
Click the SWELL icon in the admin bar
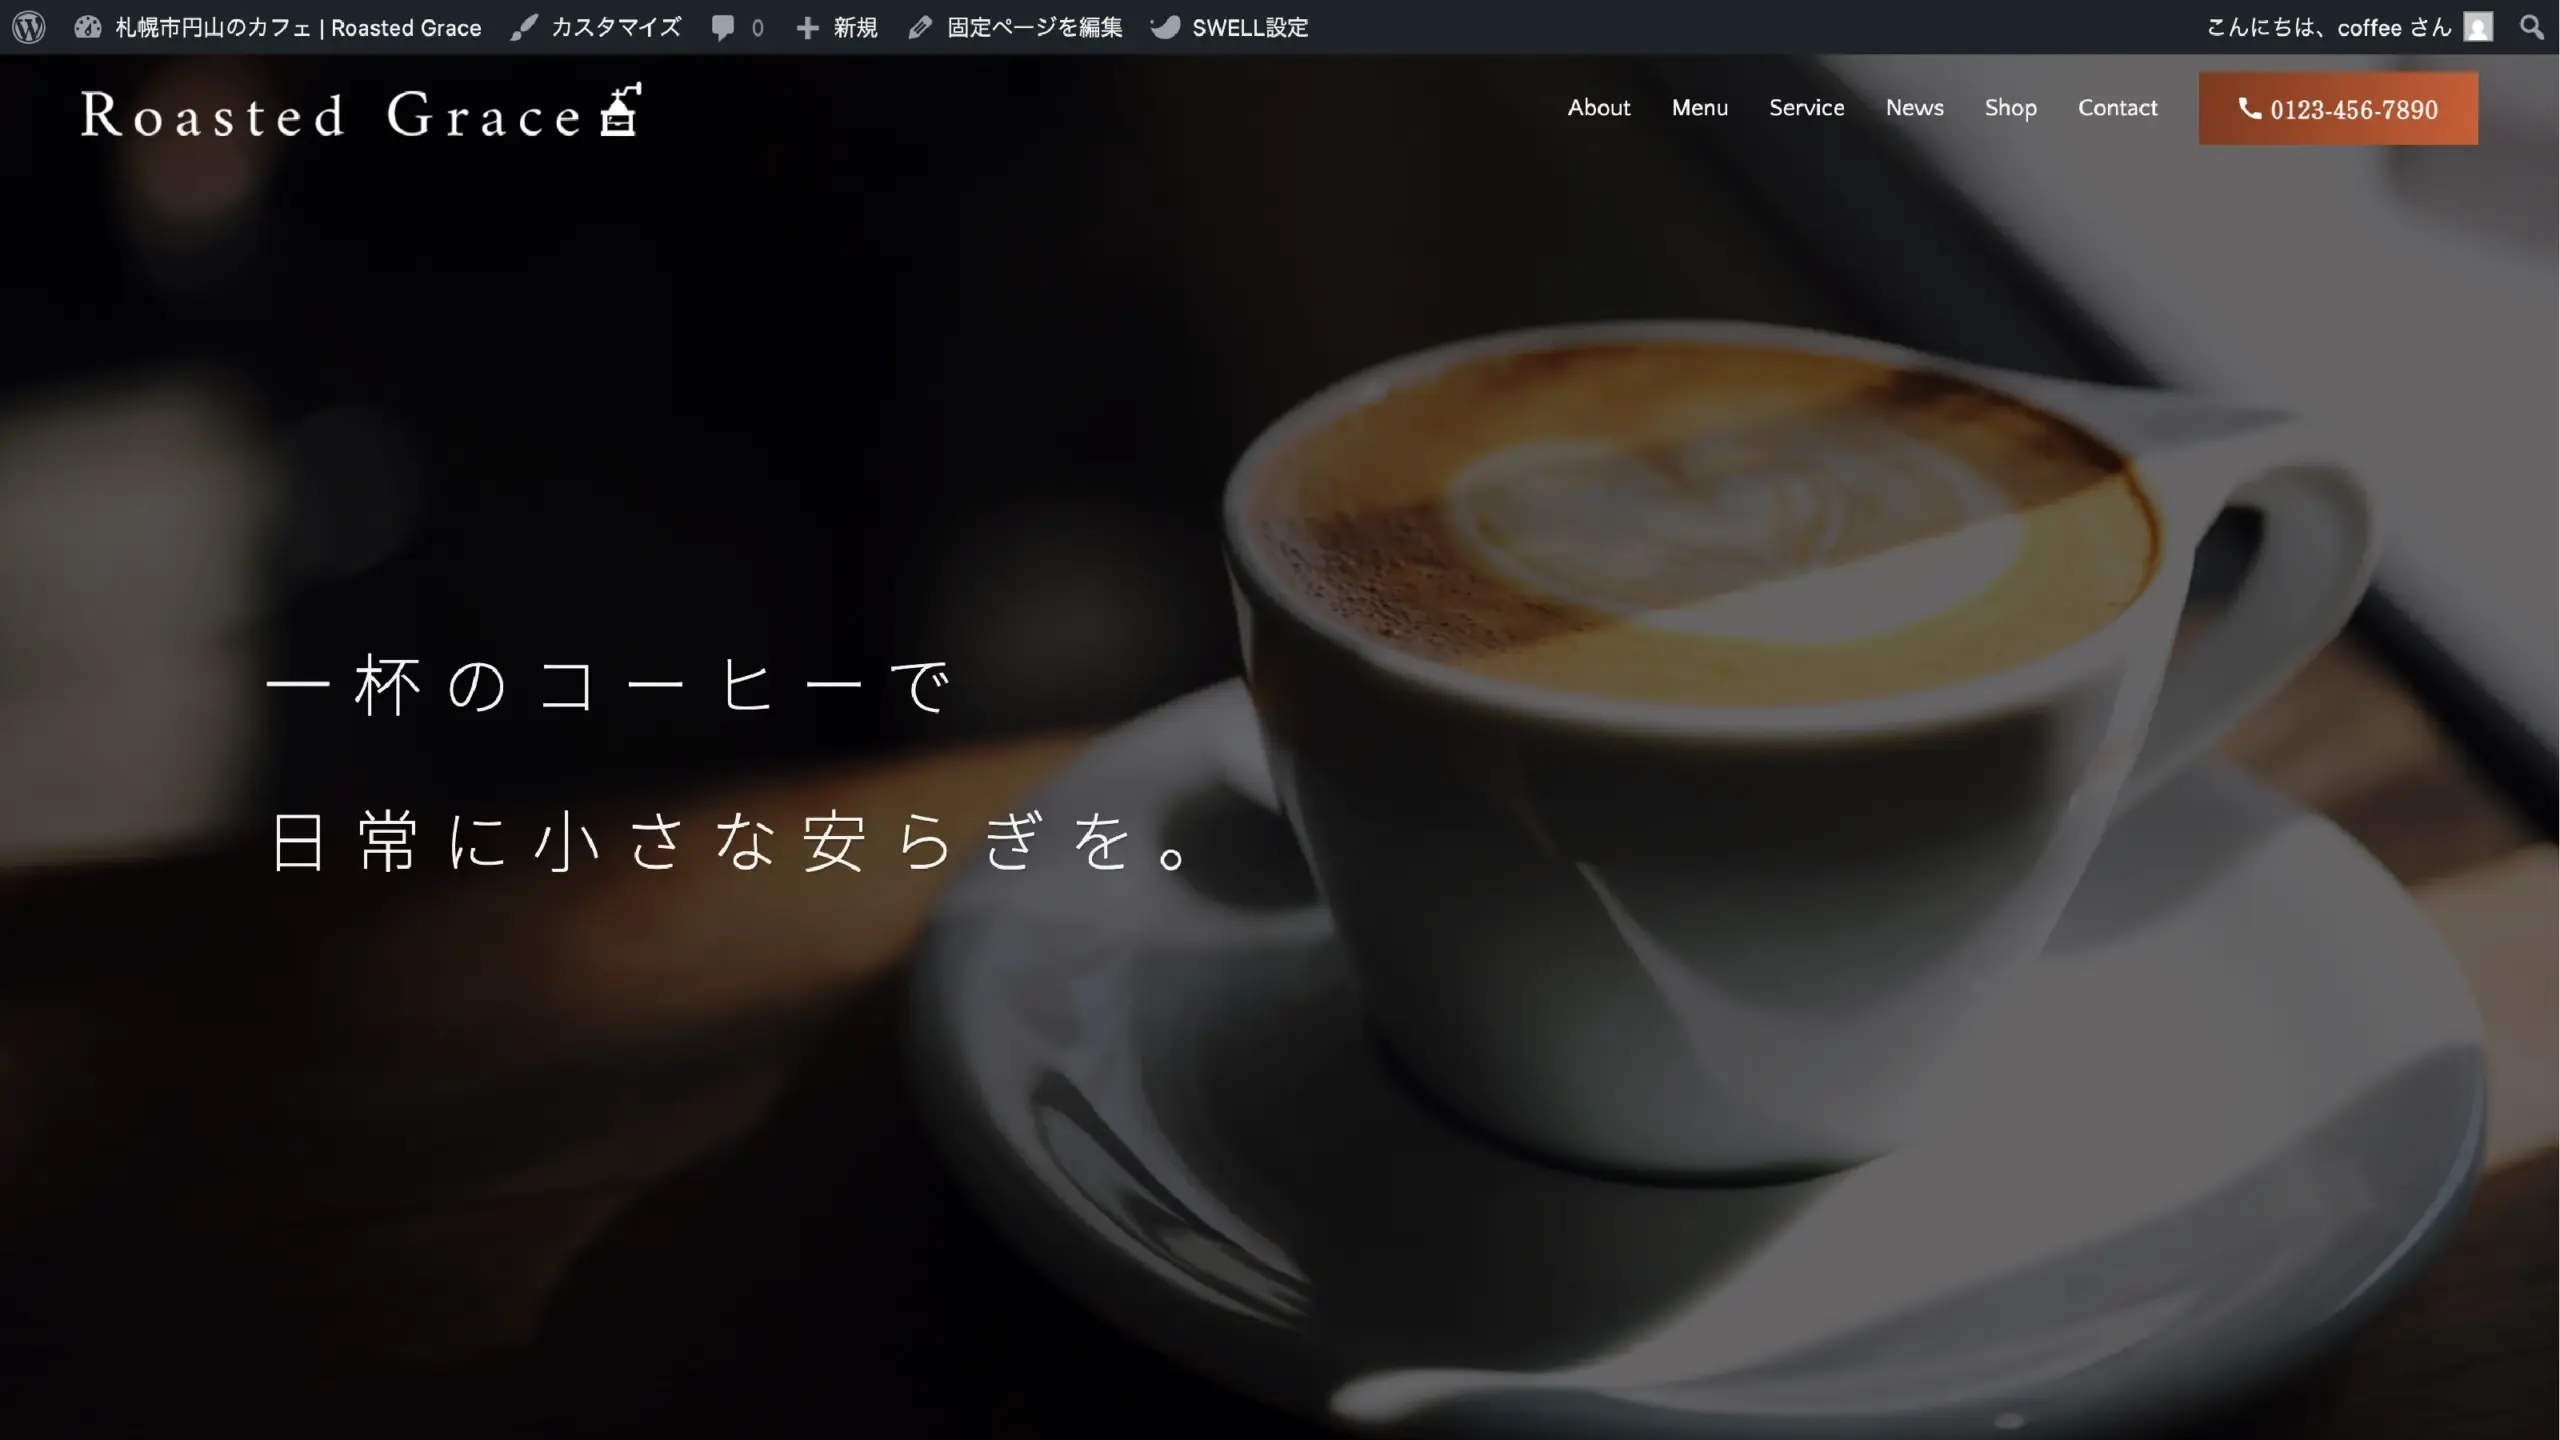click(1165, 27)
